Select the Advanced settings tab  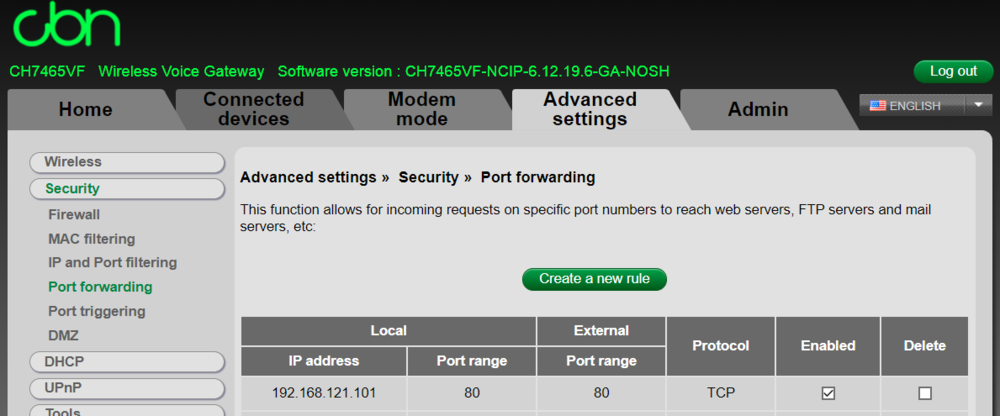tap(590, 109)
